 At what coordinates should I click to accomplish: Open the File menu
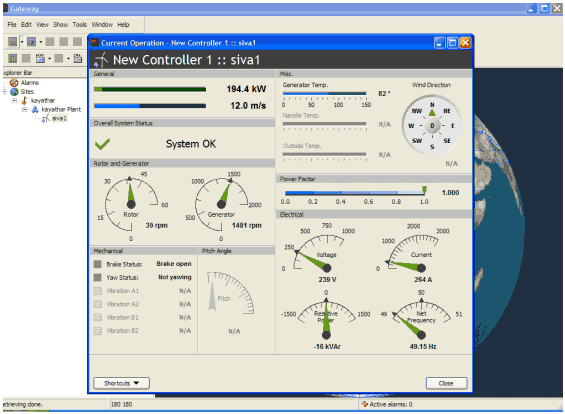click(12, 25)
